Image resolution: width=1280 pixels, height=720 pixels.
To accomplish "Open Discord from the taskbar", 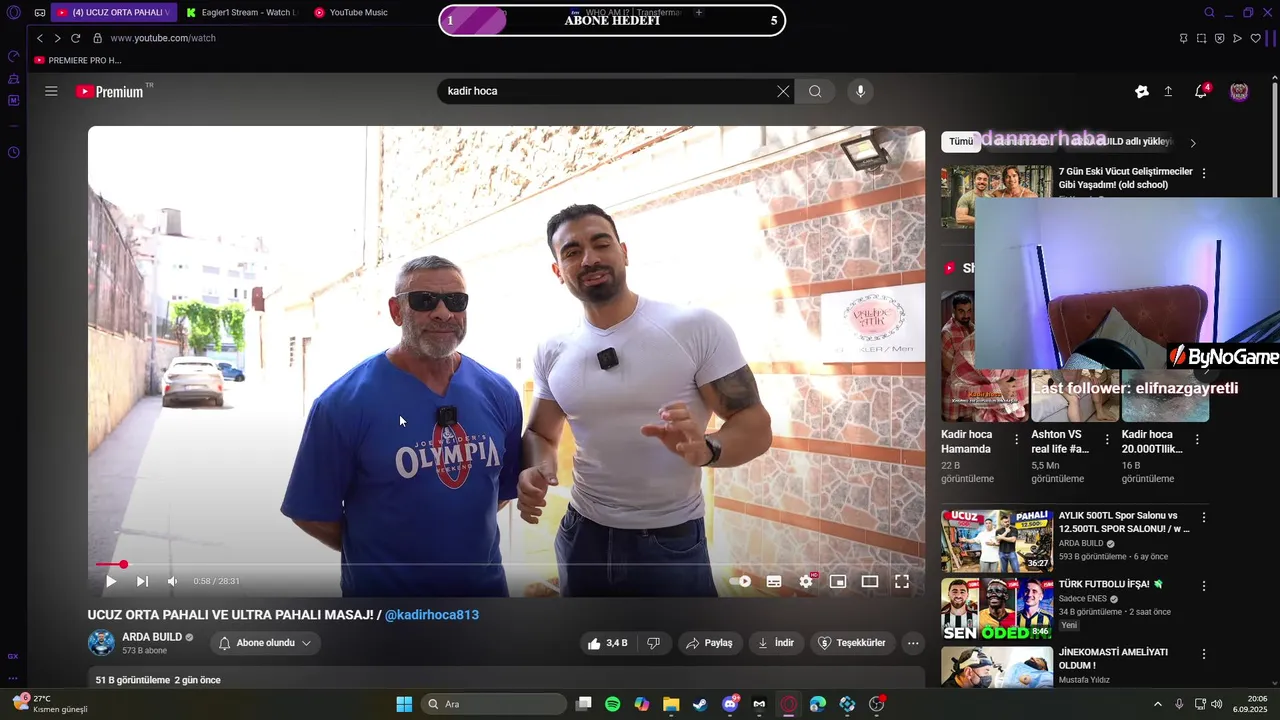I will click(730, 704).
